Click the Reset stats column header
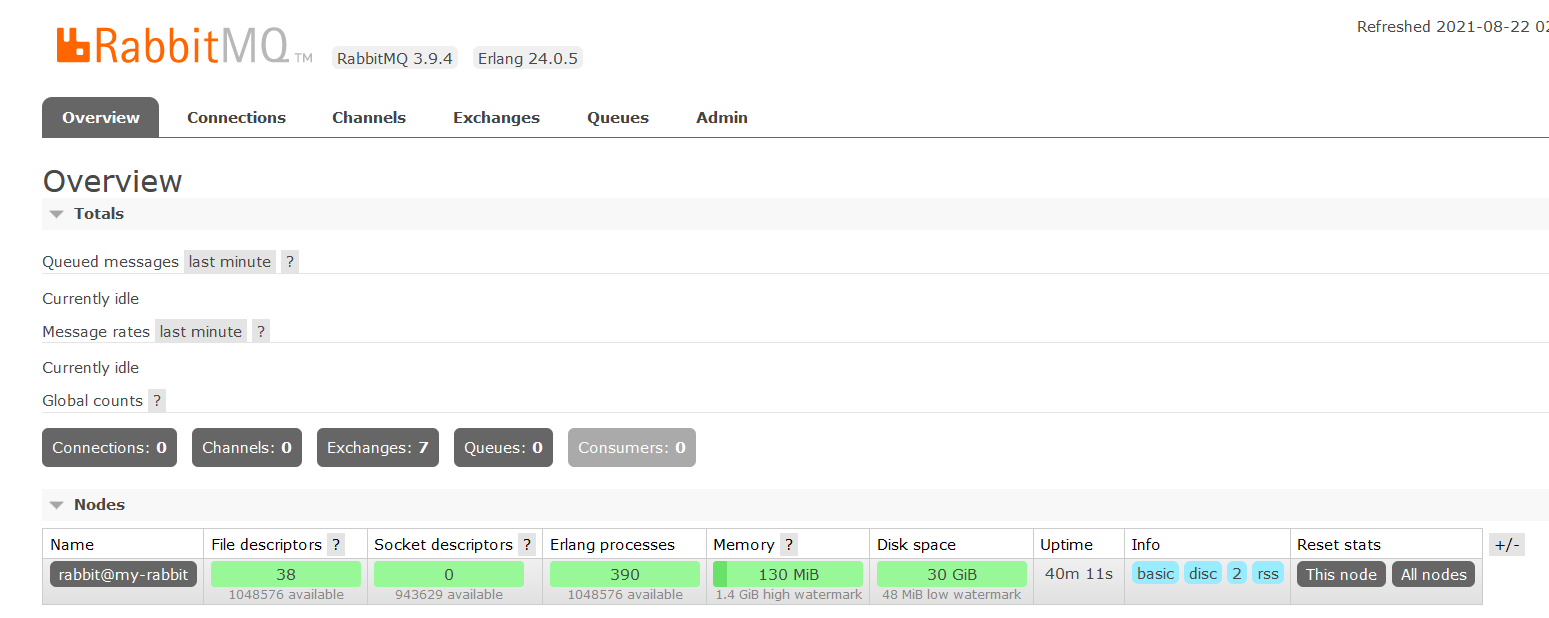 1339,545
